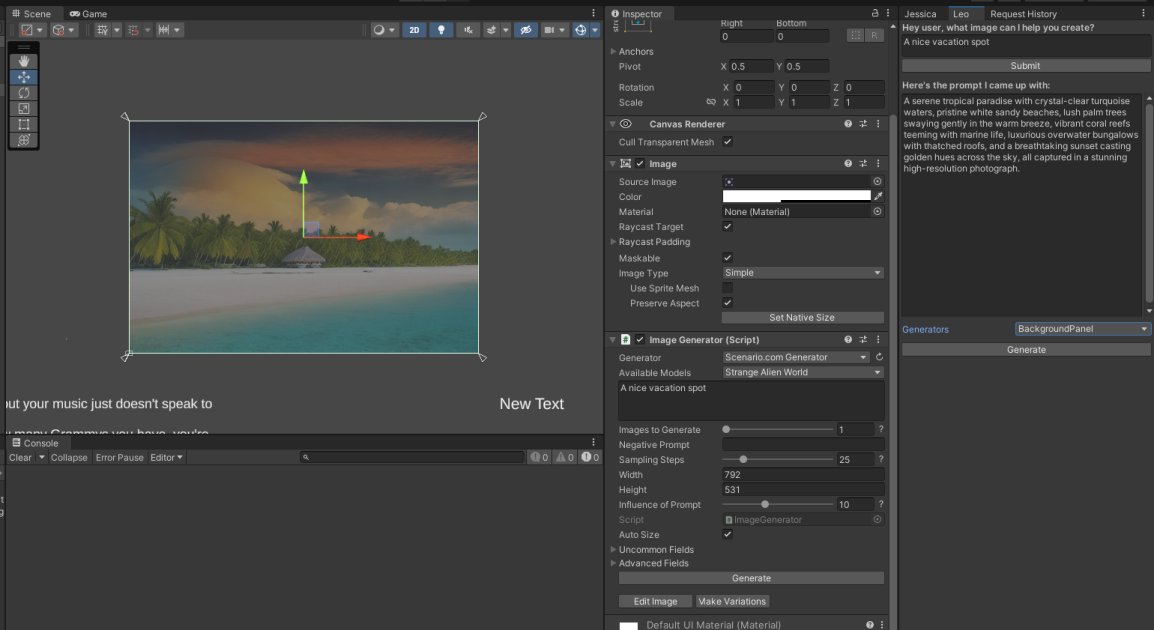The width and height of the screenshot is (1154, 630).
Task: Toggle the Inspector lock icon
Action: (874, 13)
